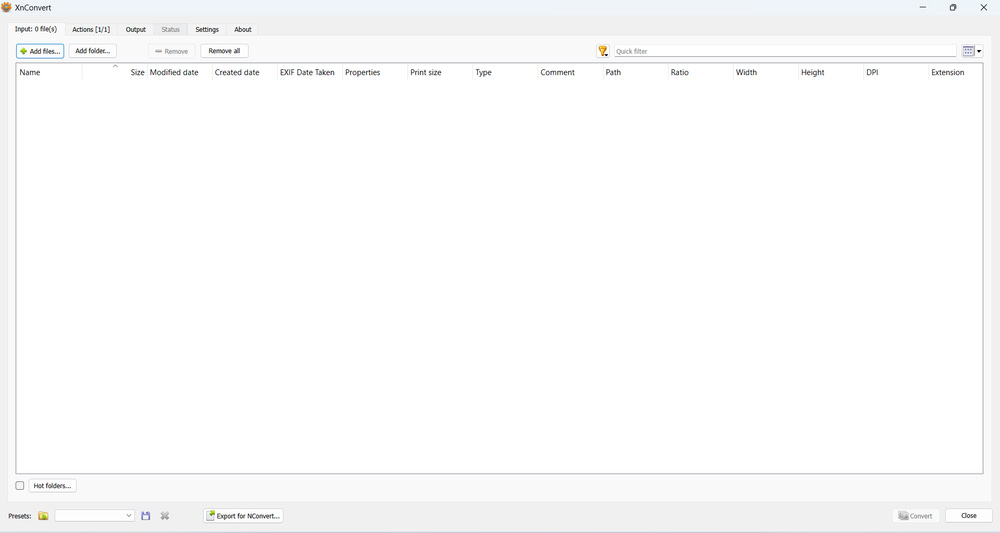Sort by the Size column header
This screenshot has height=533, width=1000.
115,72
